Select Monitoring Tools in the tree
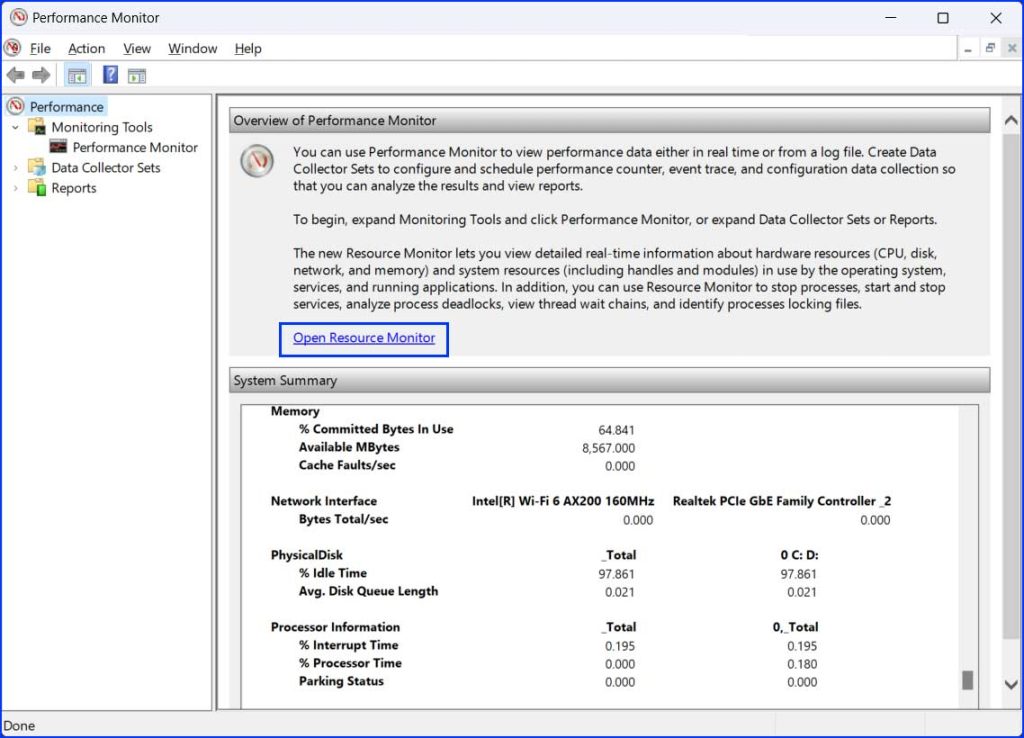Image resolution: width=1024 pixels, height=738 pixels. coord(102,127)
